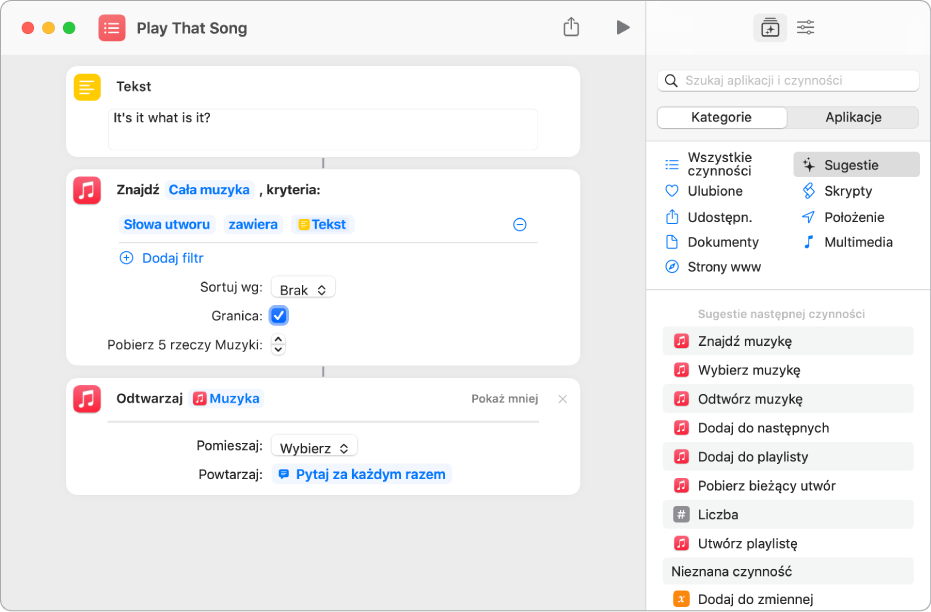Click the yellow Tekst action icon
The width and height of the screenshot is (931, 612).
coord(87,87)
